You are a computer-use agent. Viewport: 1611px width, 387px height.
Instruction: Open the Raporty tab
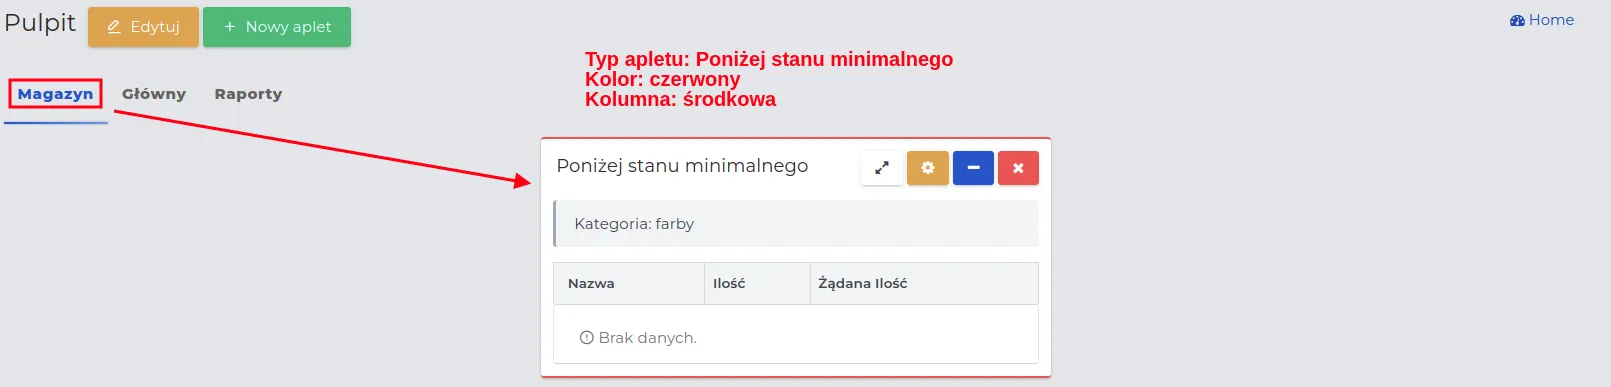click(248, 94)
